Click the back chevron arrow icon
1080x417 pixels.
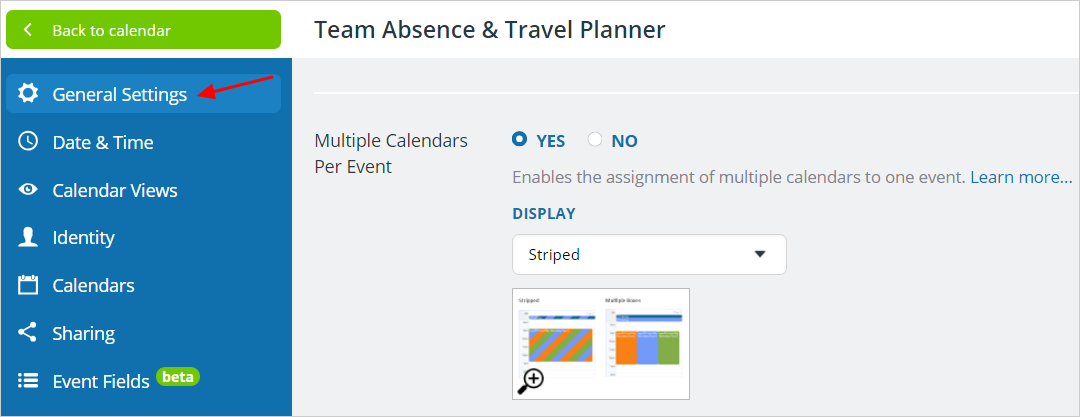click(x=28, y=30)
